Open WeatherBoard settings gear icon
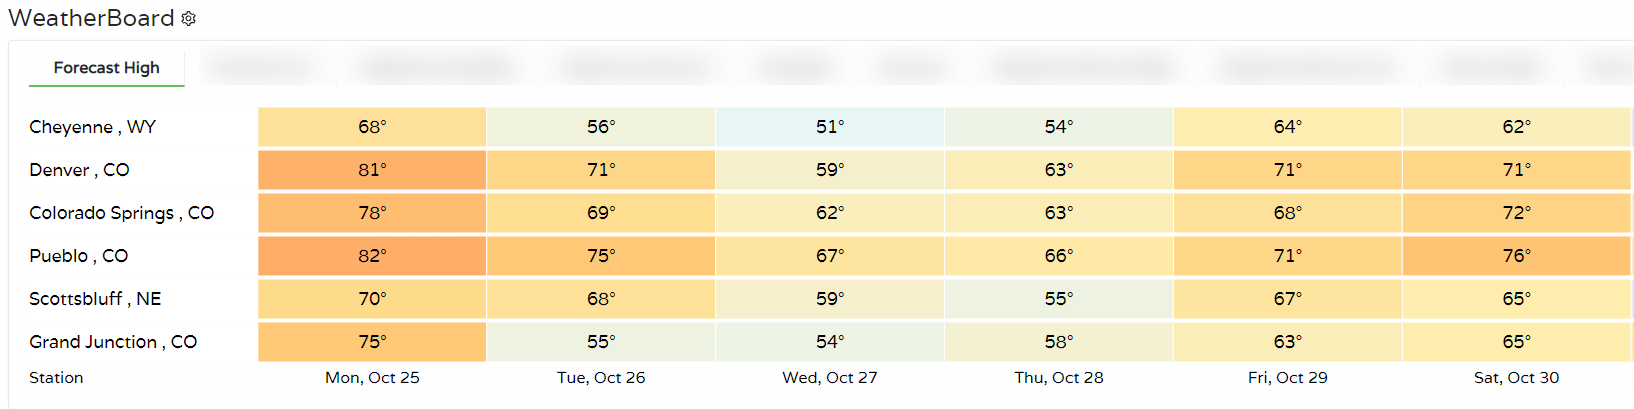Viewport: 1634px width, 409px height. tap(189, 18)
